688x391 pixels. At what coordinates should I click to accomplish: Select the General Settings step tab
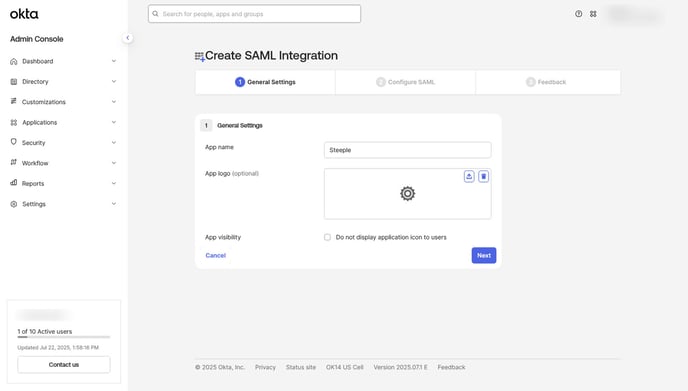click(x=265, y=82)
